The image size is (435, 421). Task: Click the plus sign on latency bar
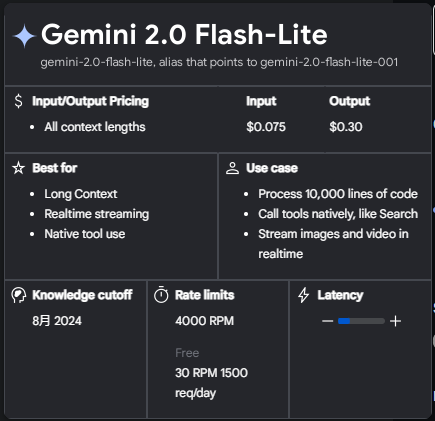(x=395, y=321)
